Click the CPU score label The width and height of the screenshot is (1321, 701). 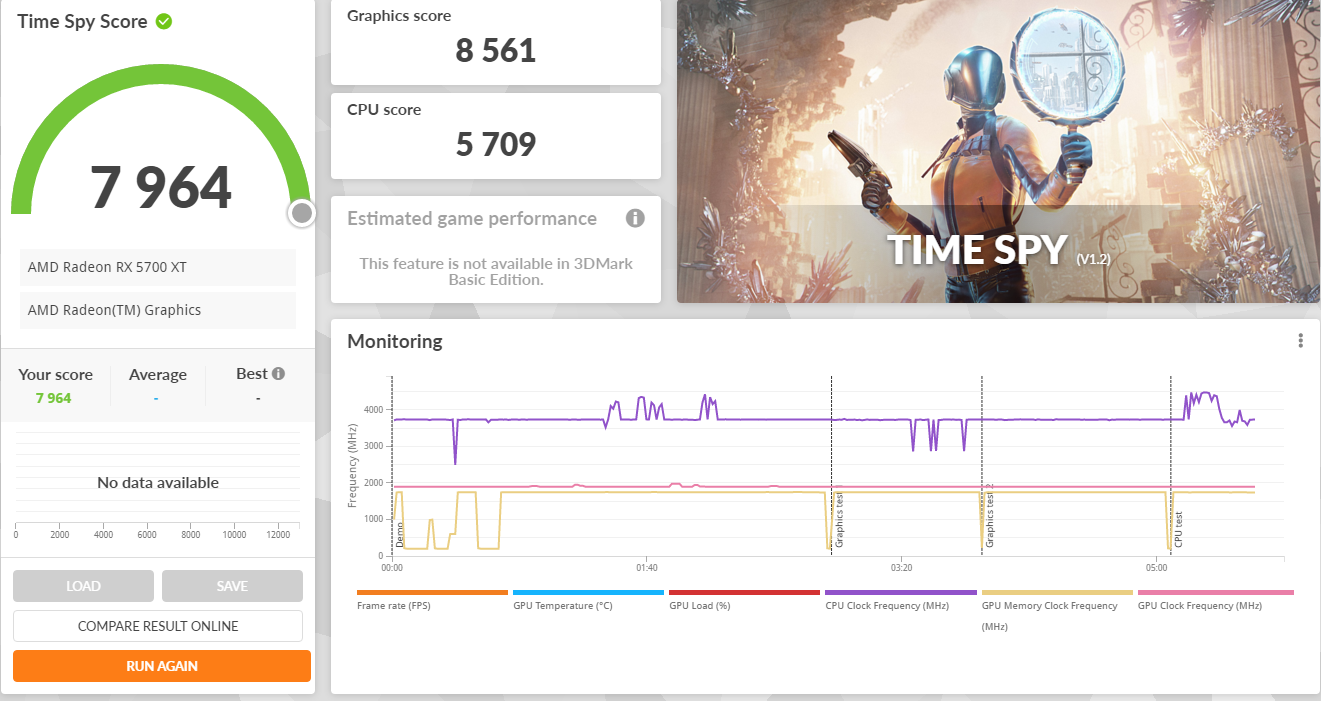coord(384,110)
